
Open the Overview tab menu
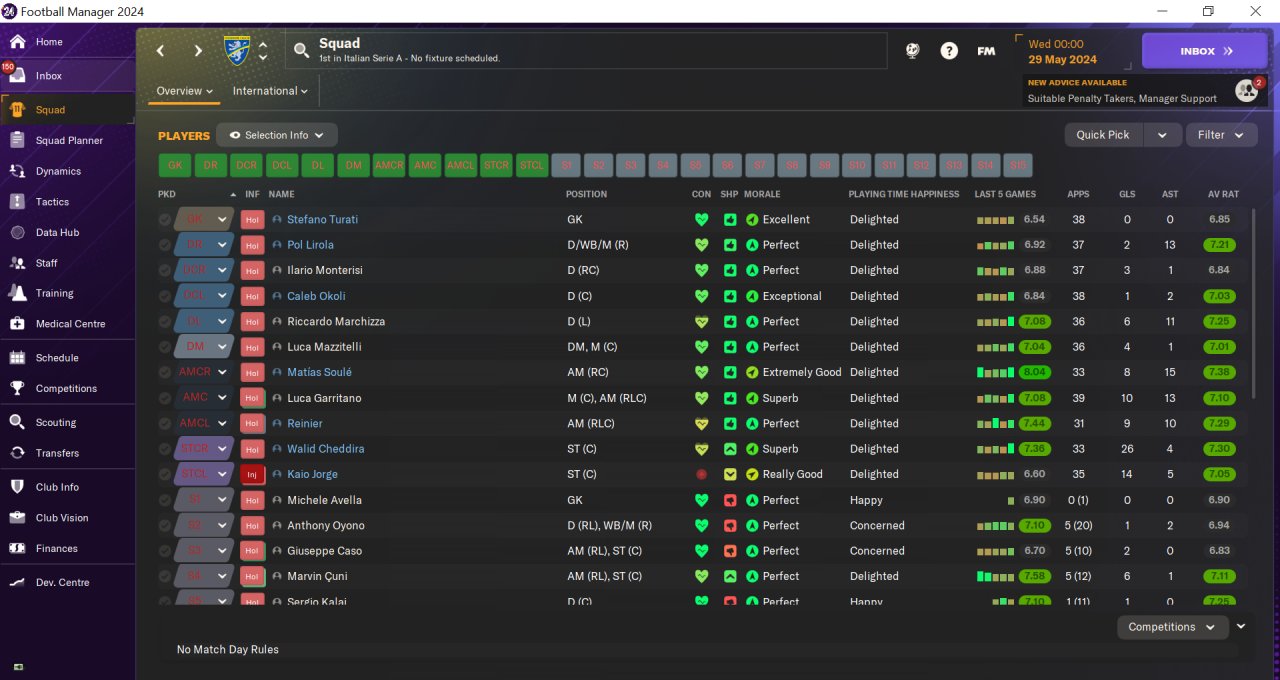coord(185,91)
